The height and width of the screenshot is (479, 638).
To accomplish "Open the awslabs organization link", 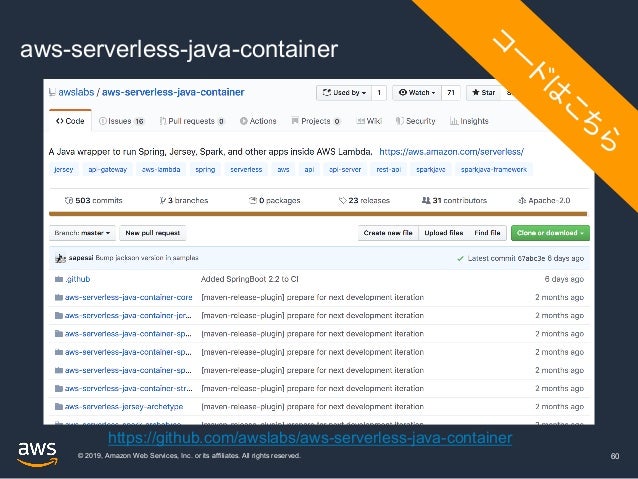I will pos(76,92).
